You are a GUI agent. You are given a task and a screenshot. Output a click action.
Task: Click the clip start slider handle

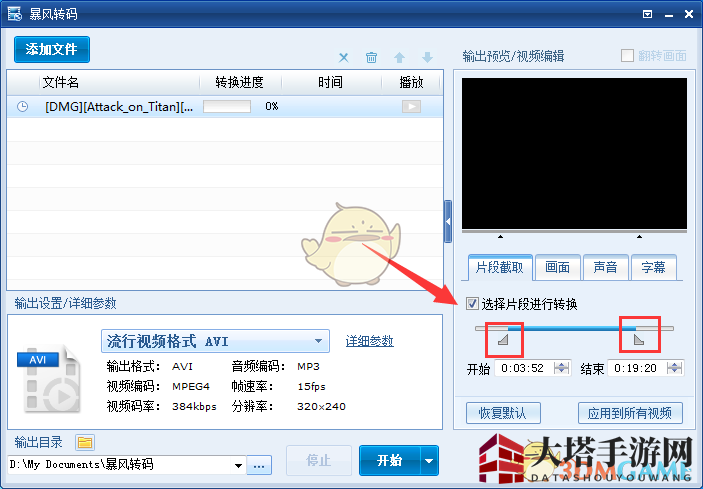503,342
